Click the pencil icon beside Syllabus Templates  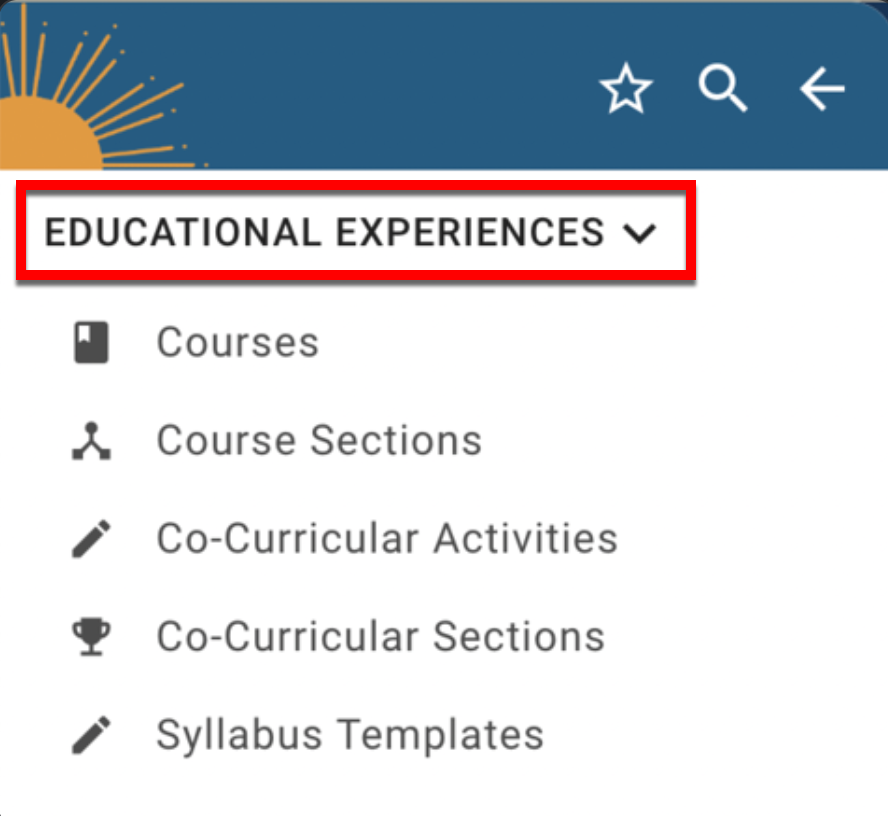[x=92, y=737]
